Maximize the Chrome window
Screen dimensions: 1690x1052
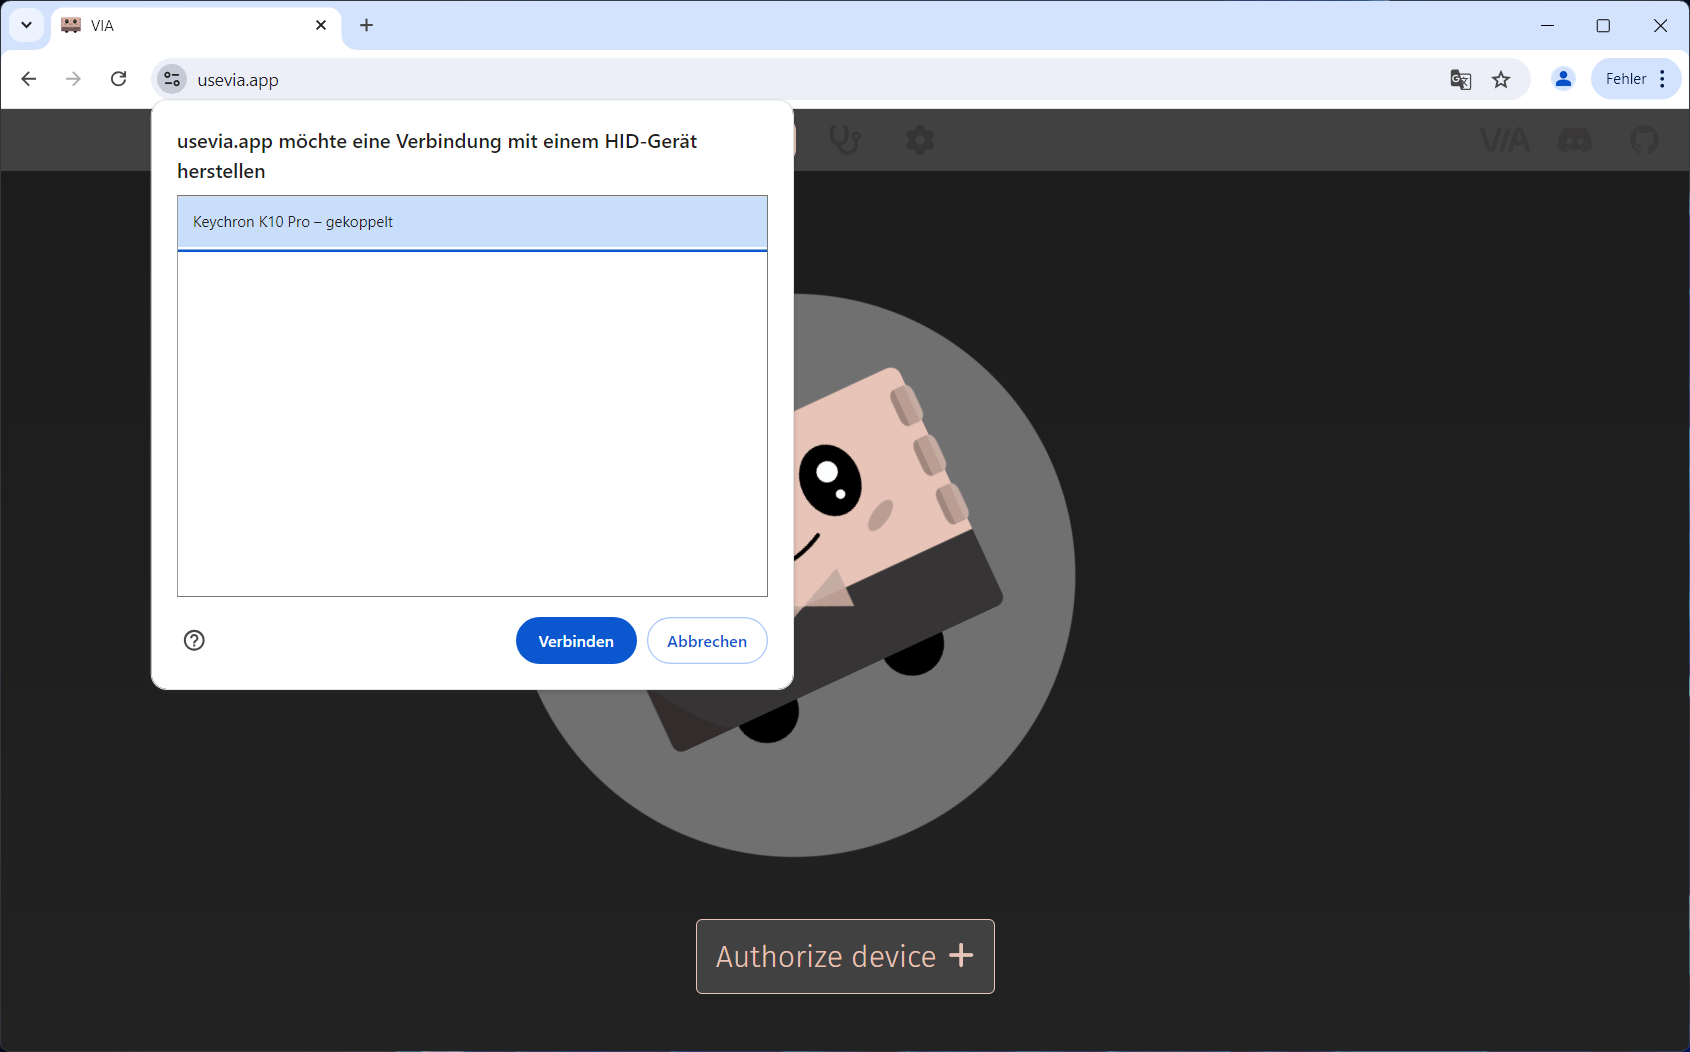click(1603, 25)
